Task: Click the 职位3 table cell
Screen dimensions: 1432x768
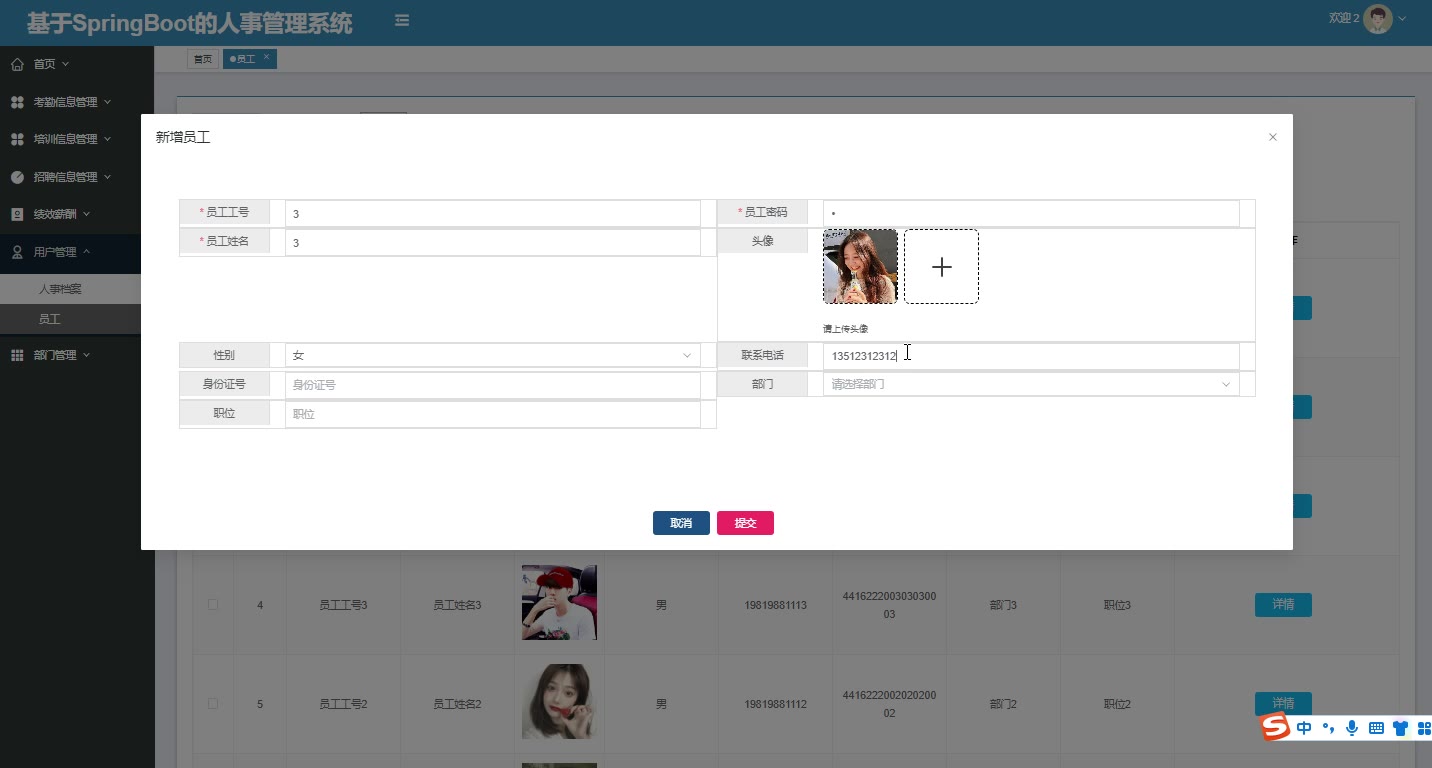Action: click(x=1117, y=605)
